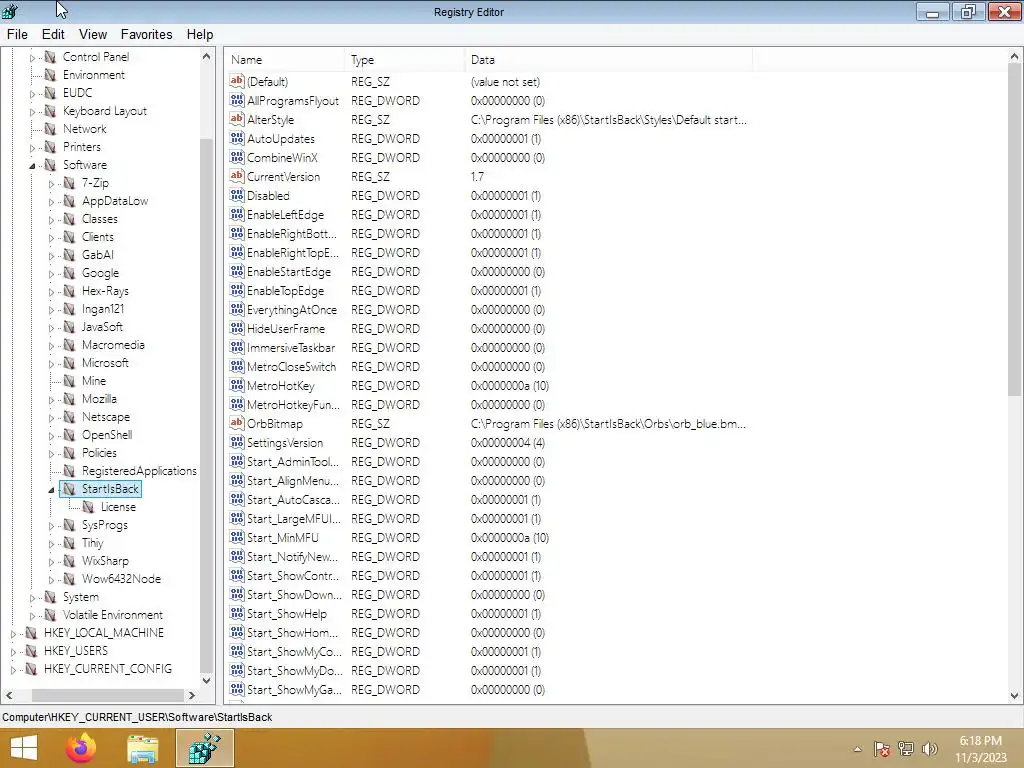This screenshot has height=768, width=1024.
Task: Select the AutoUpdates value name
Action: 281,138
